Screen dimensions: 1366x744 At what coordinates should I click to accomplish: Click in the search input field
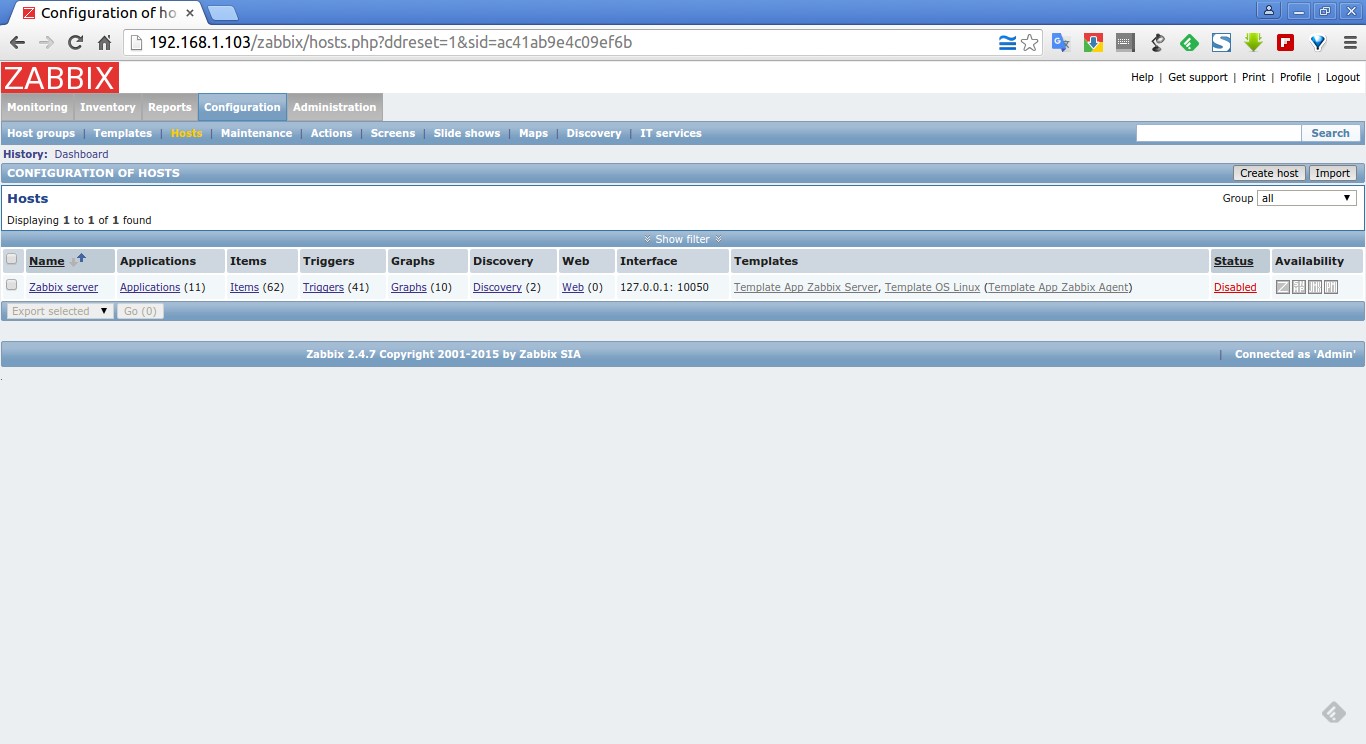pos(1219,133)
